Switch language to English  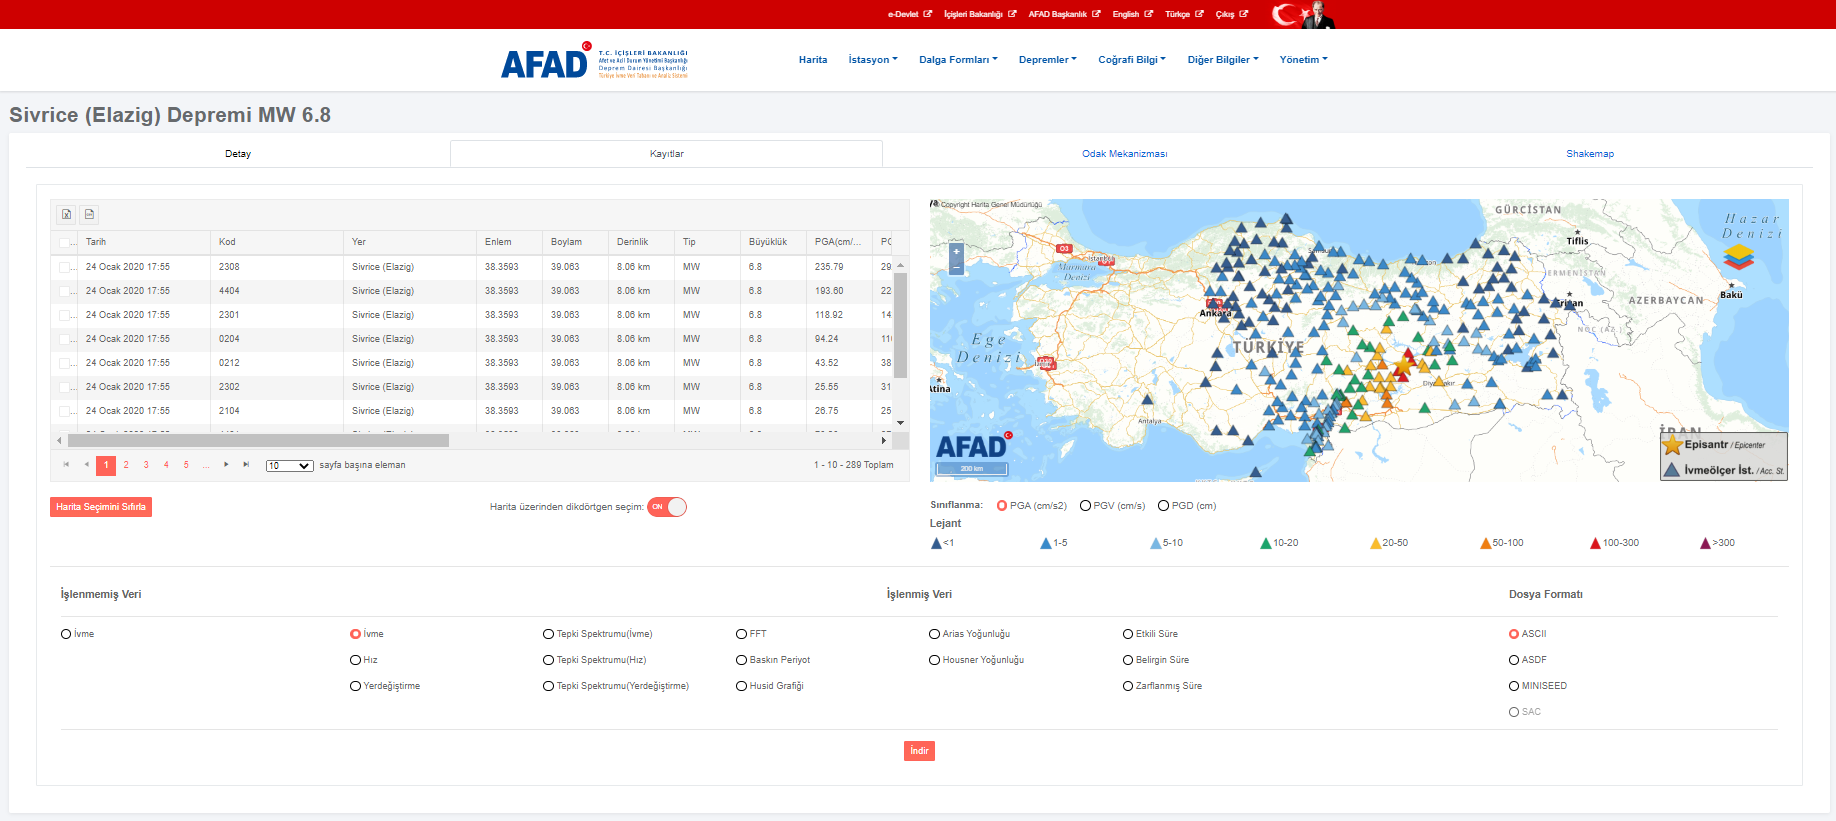1132,14
